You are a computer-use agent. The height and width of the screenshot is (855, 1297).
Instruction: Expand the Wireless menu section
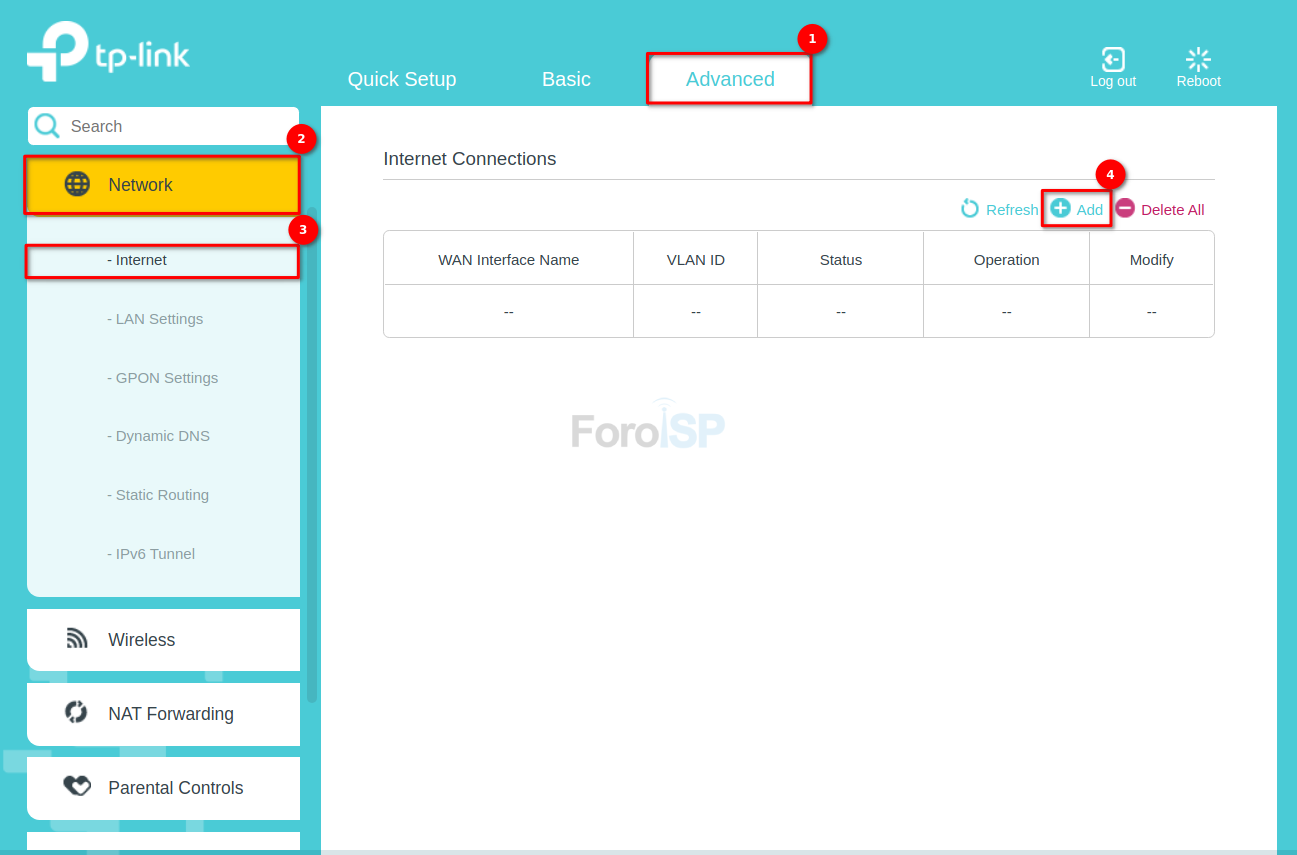tap(142, 640)
